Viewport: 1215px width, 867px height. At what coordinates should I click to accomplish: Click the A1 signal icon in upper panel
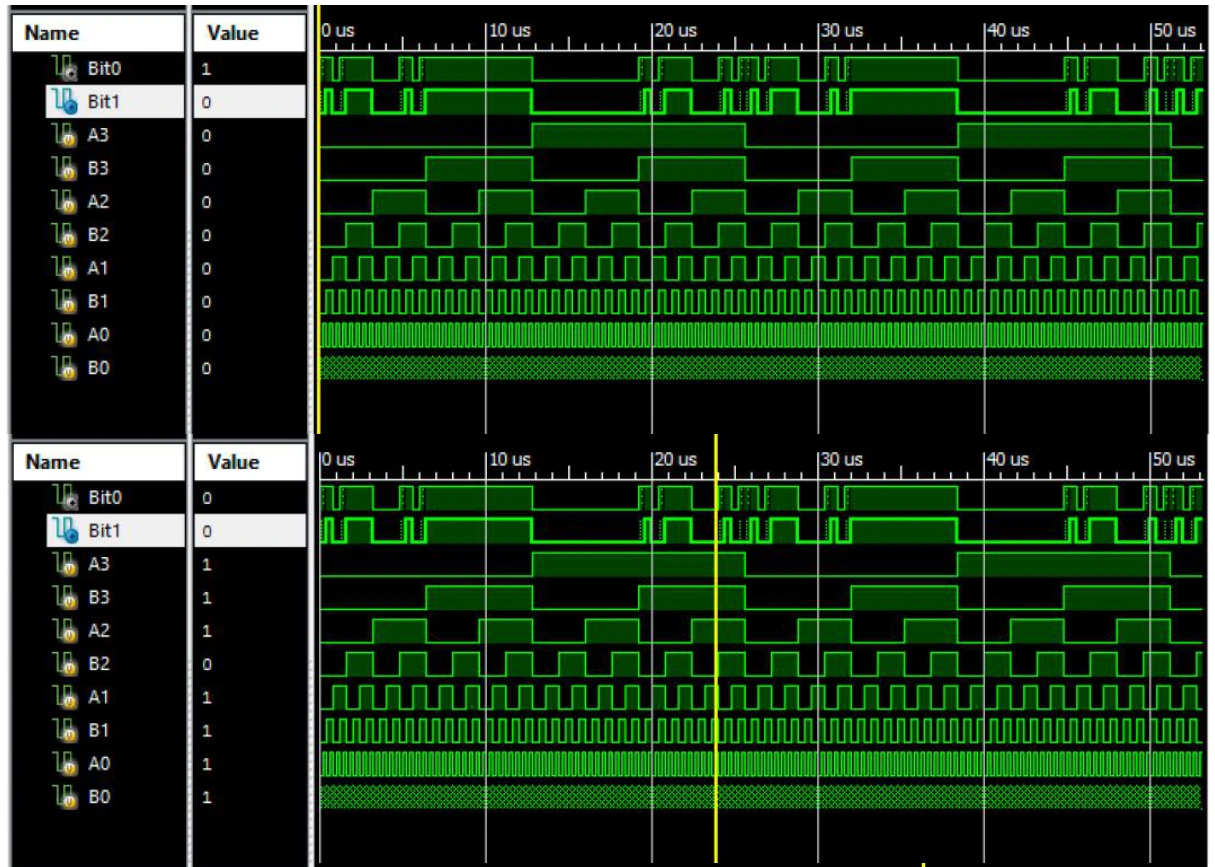pos(64,269)
